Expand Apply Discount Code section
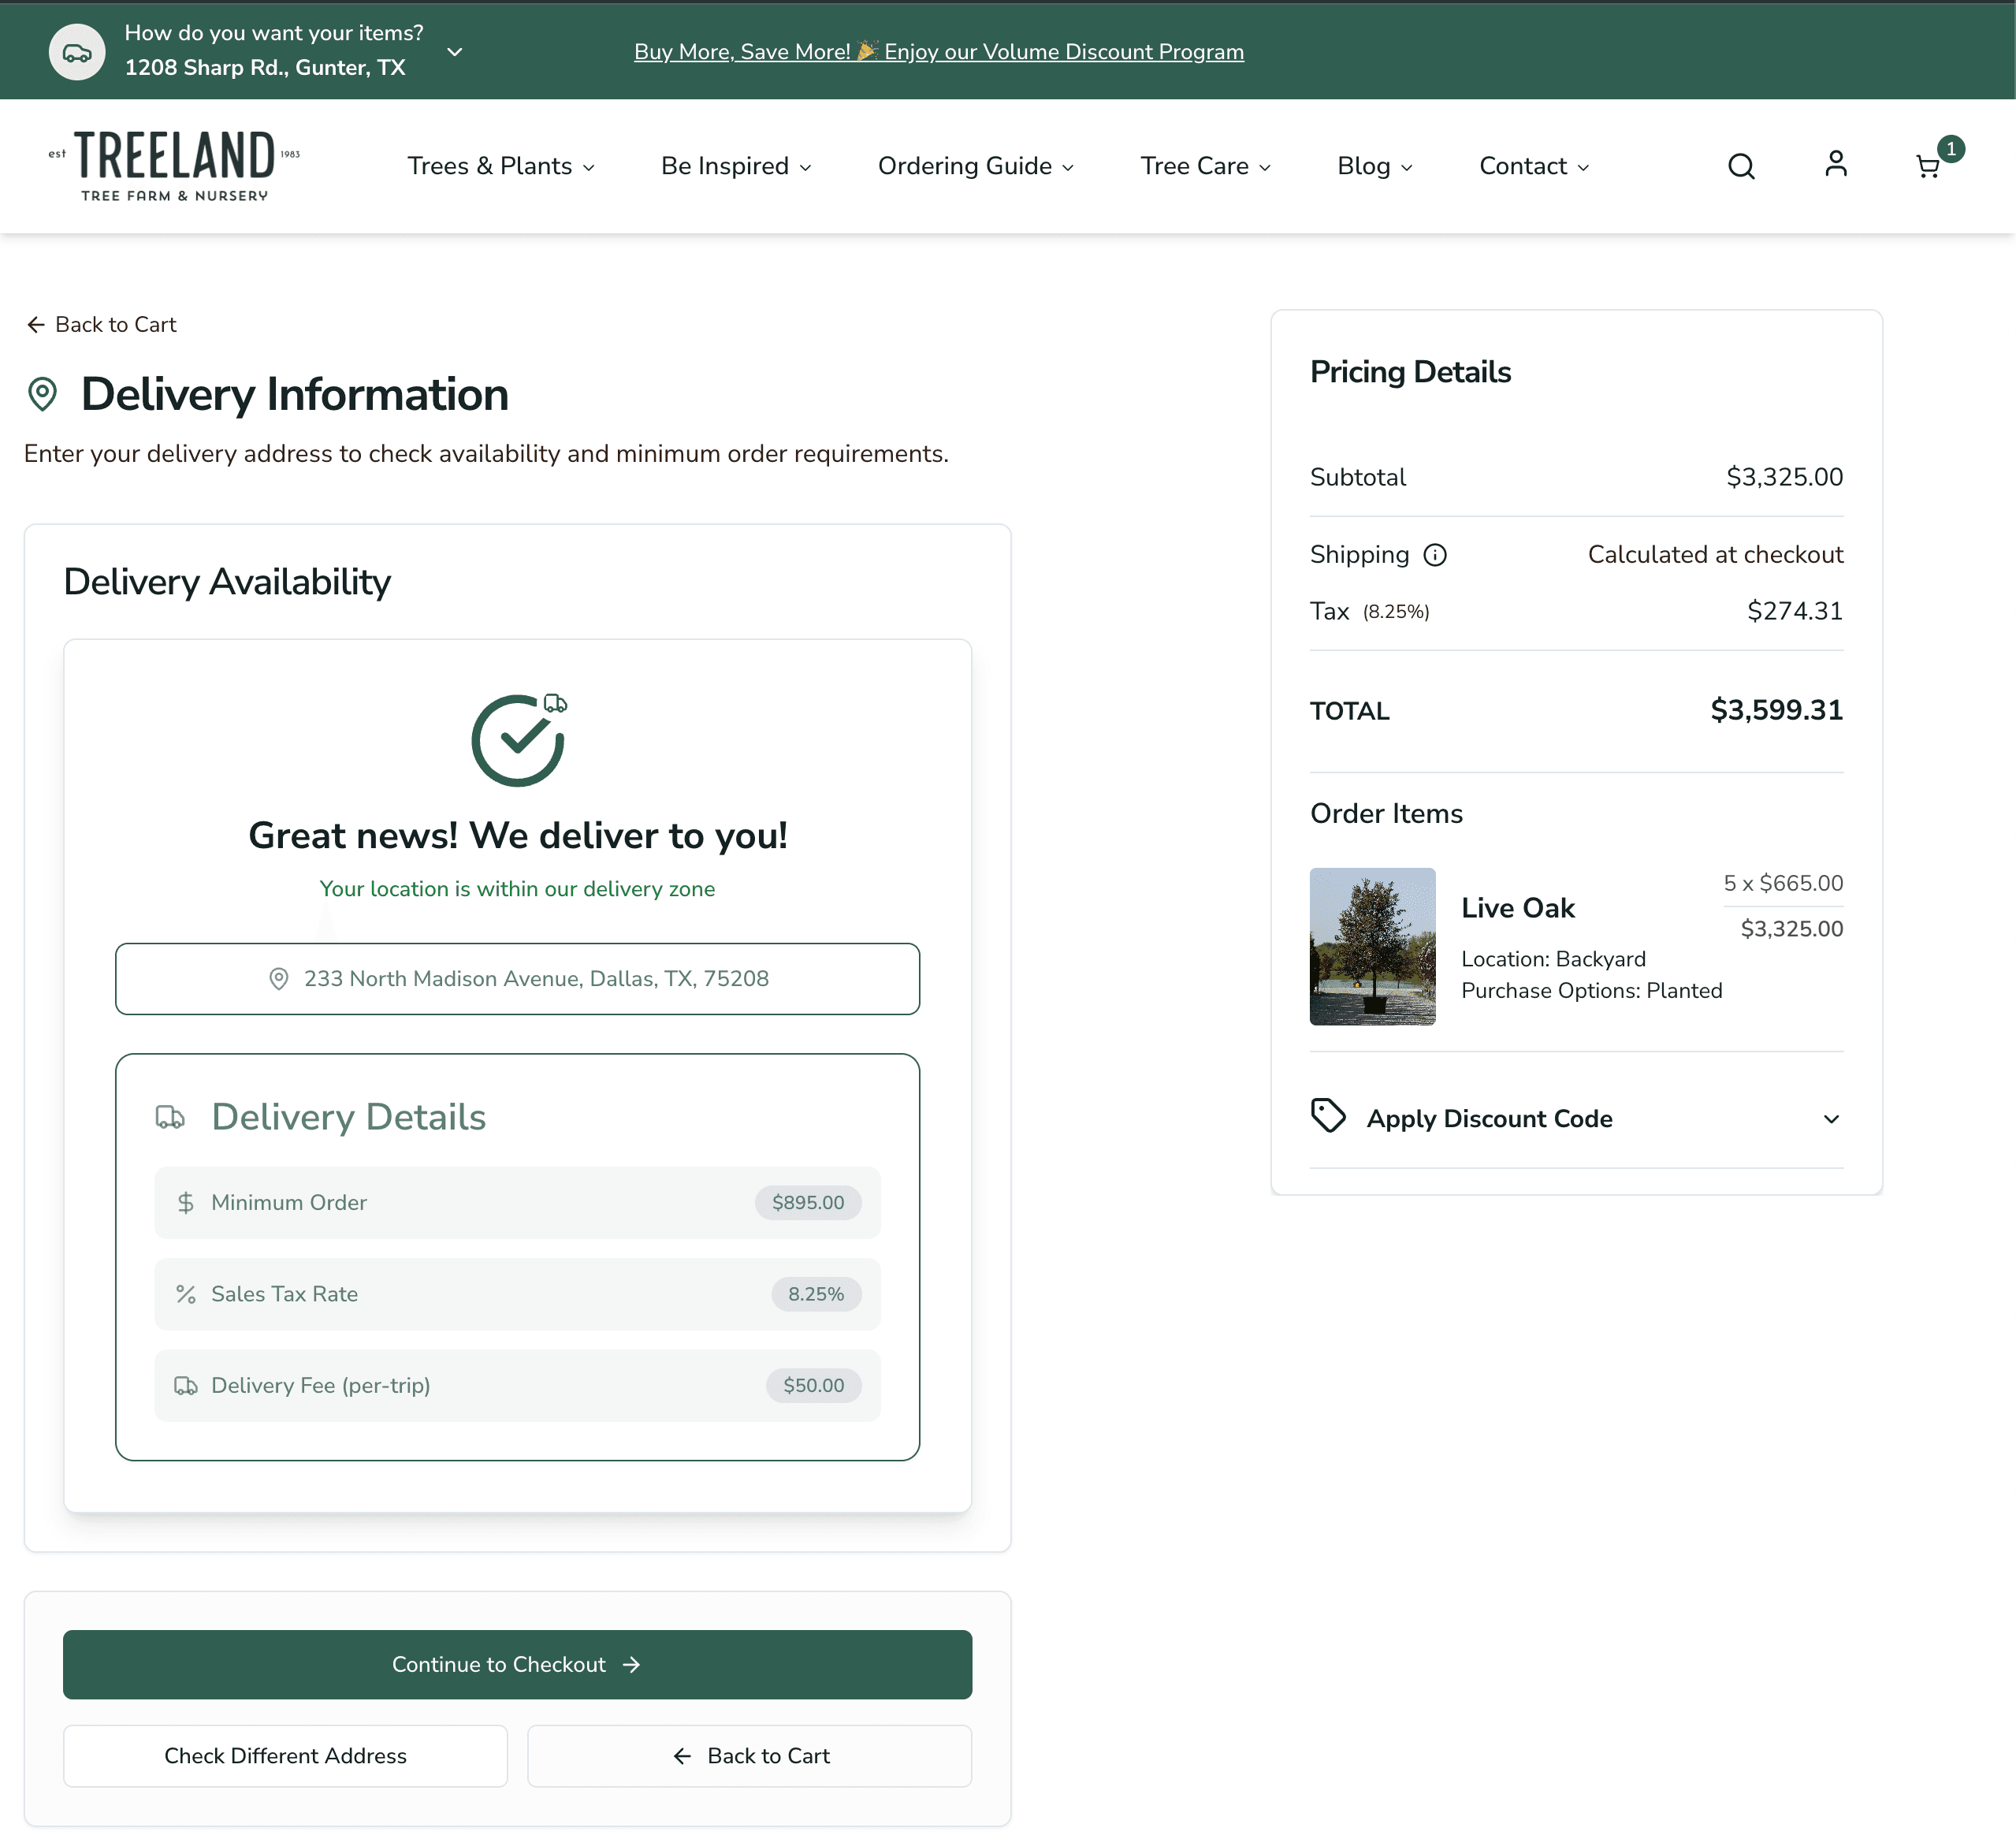The height and width of the screenshot is (1835, 2016). click(x=1831, y=1119)
